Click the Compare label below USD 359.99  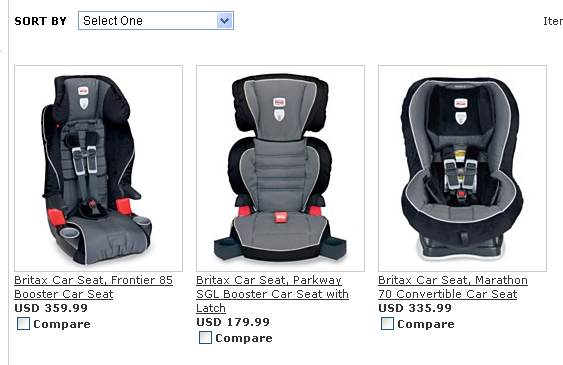click(x=62, y=324)
